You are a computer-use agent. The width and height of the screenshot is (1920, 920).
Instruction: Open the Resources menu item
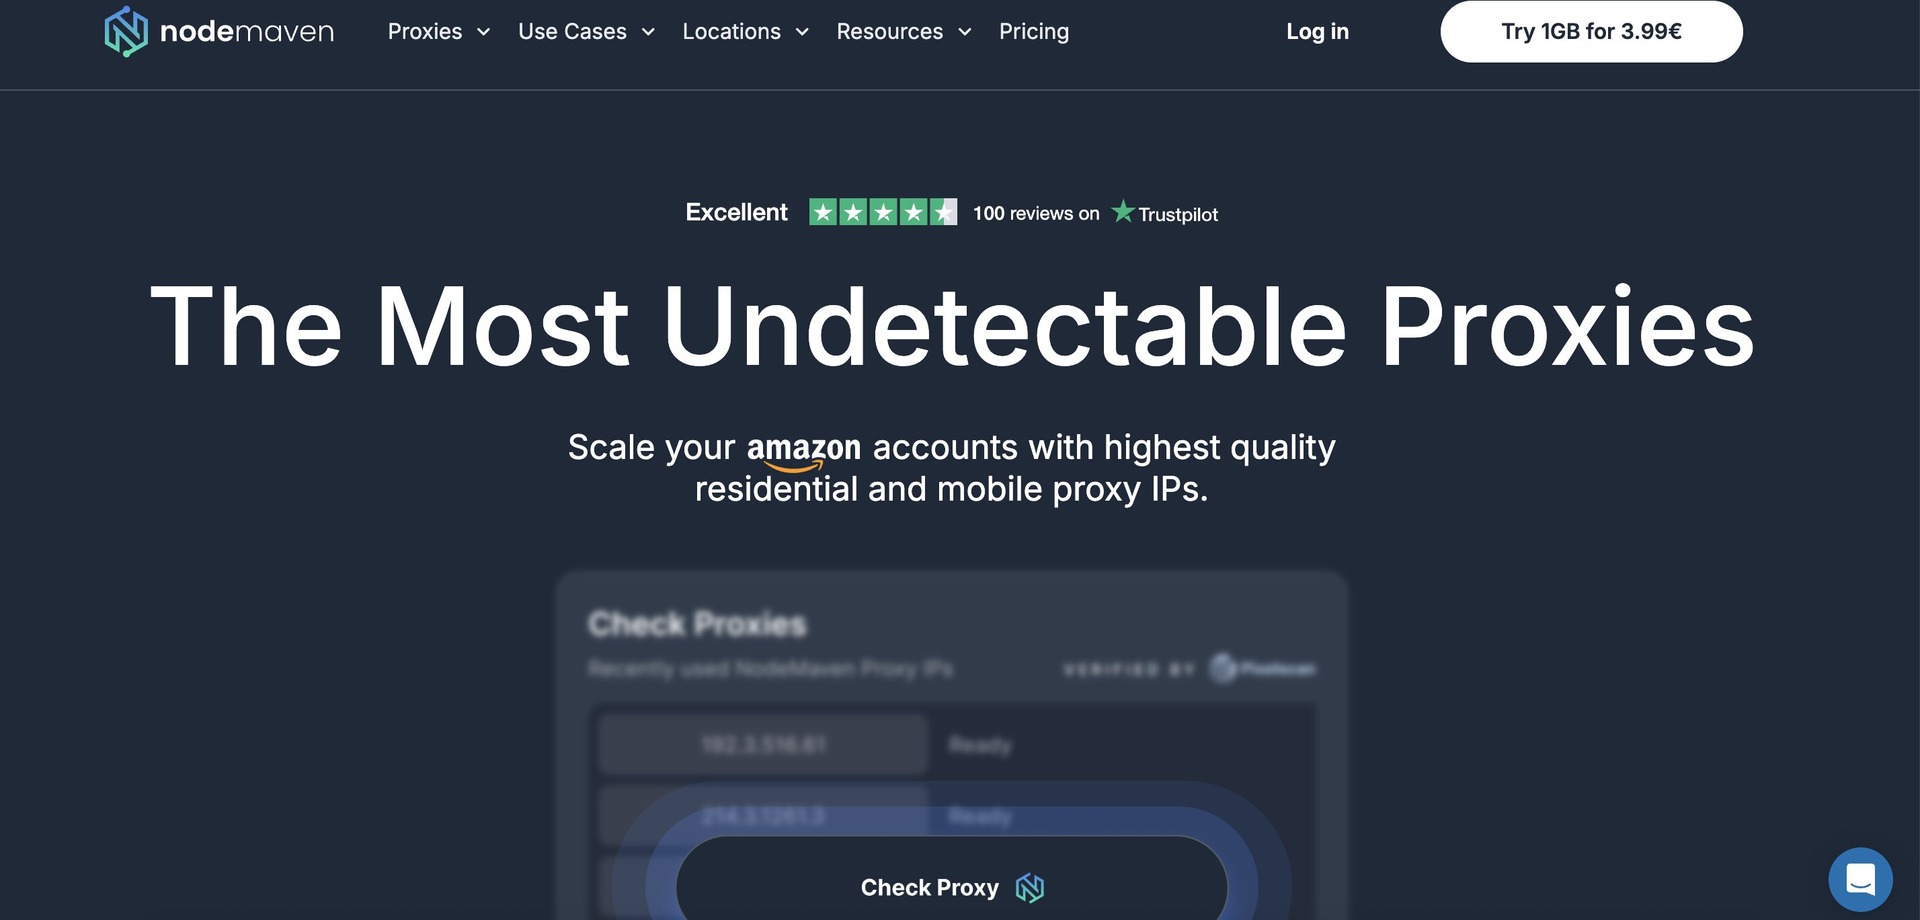click(889, 32)
